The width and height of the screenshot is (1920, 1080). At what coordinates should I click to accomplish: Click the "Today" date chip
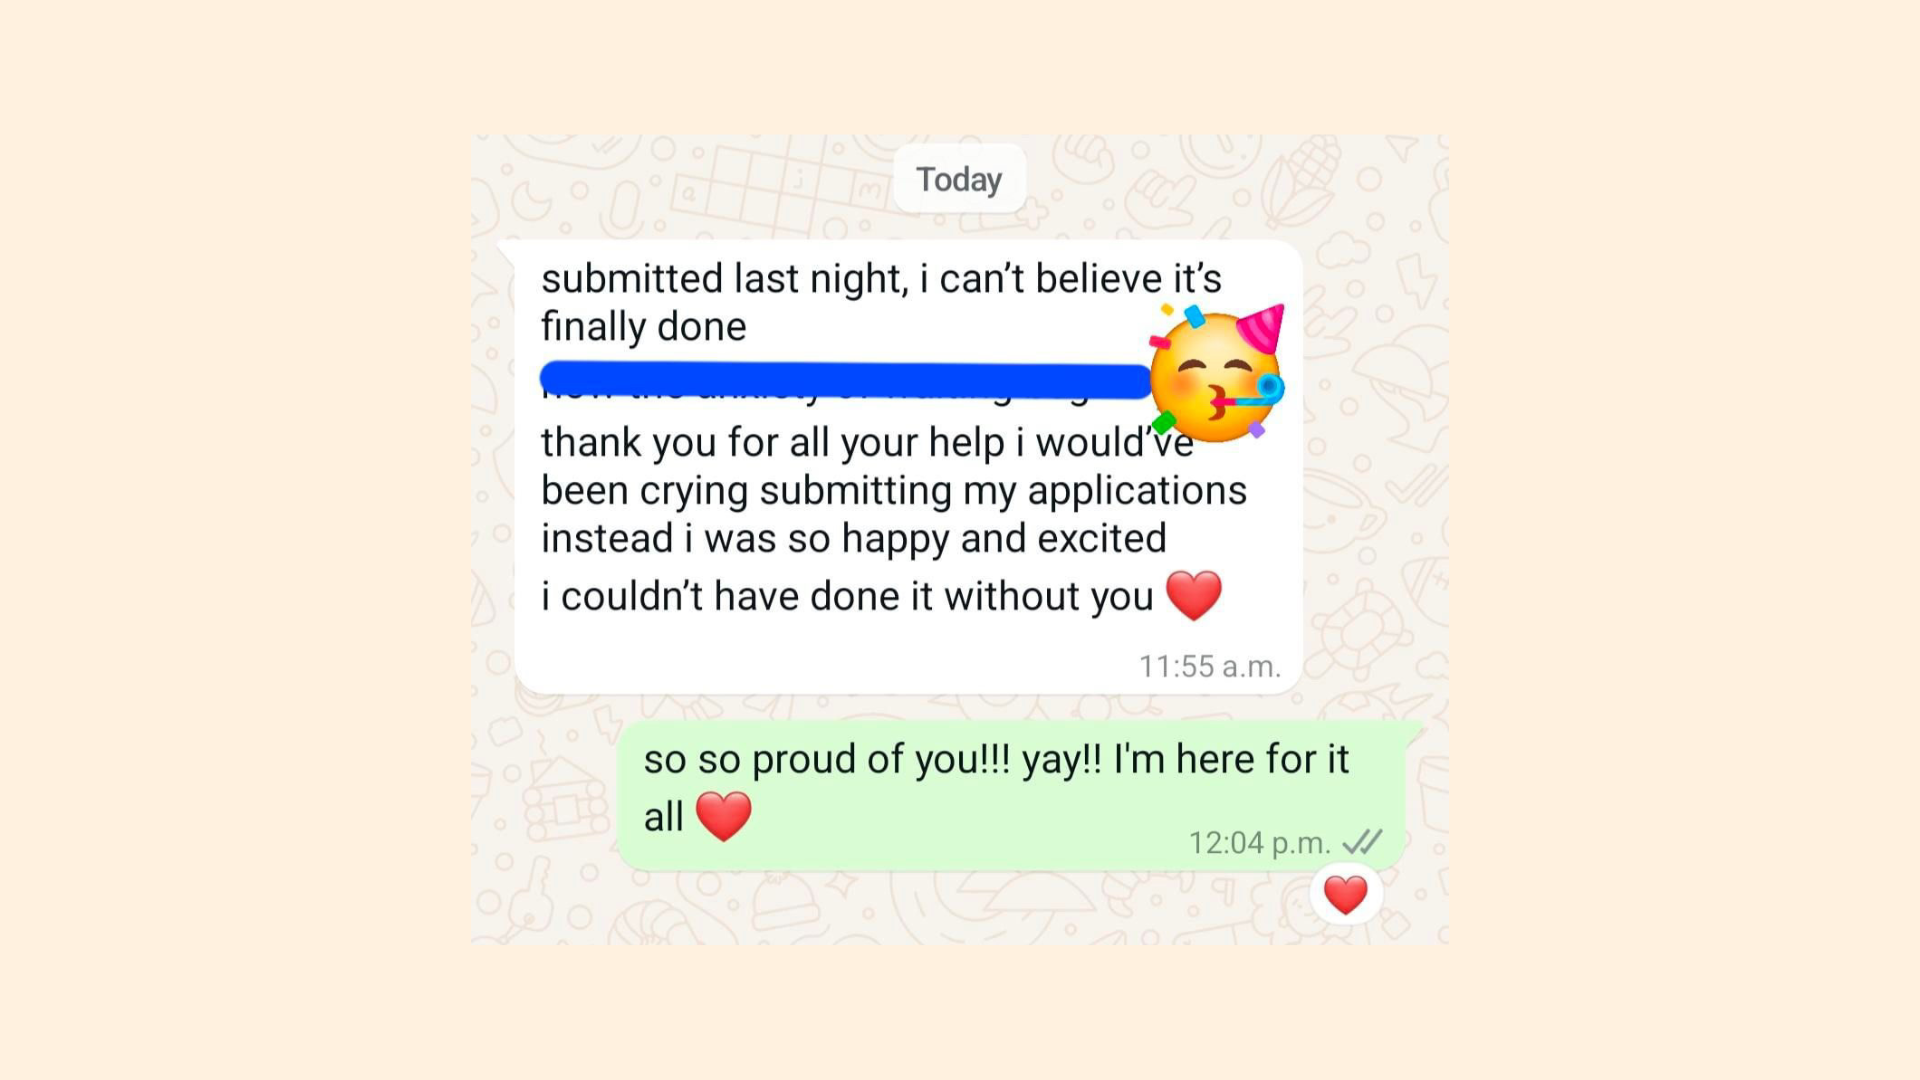[x=959, y=179]
